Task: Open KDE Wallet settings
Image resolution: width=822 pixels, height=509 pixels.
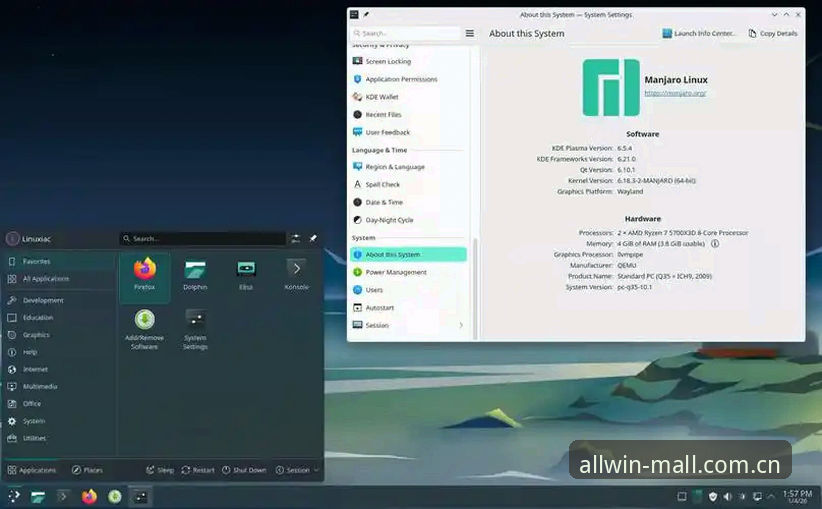Action: [x=408, y=97]
